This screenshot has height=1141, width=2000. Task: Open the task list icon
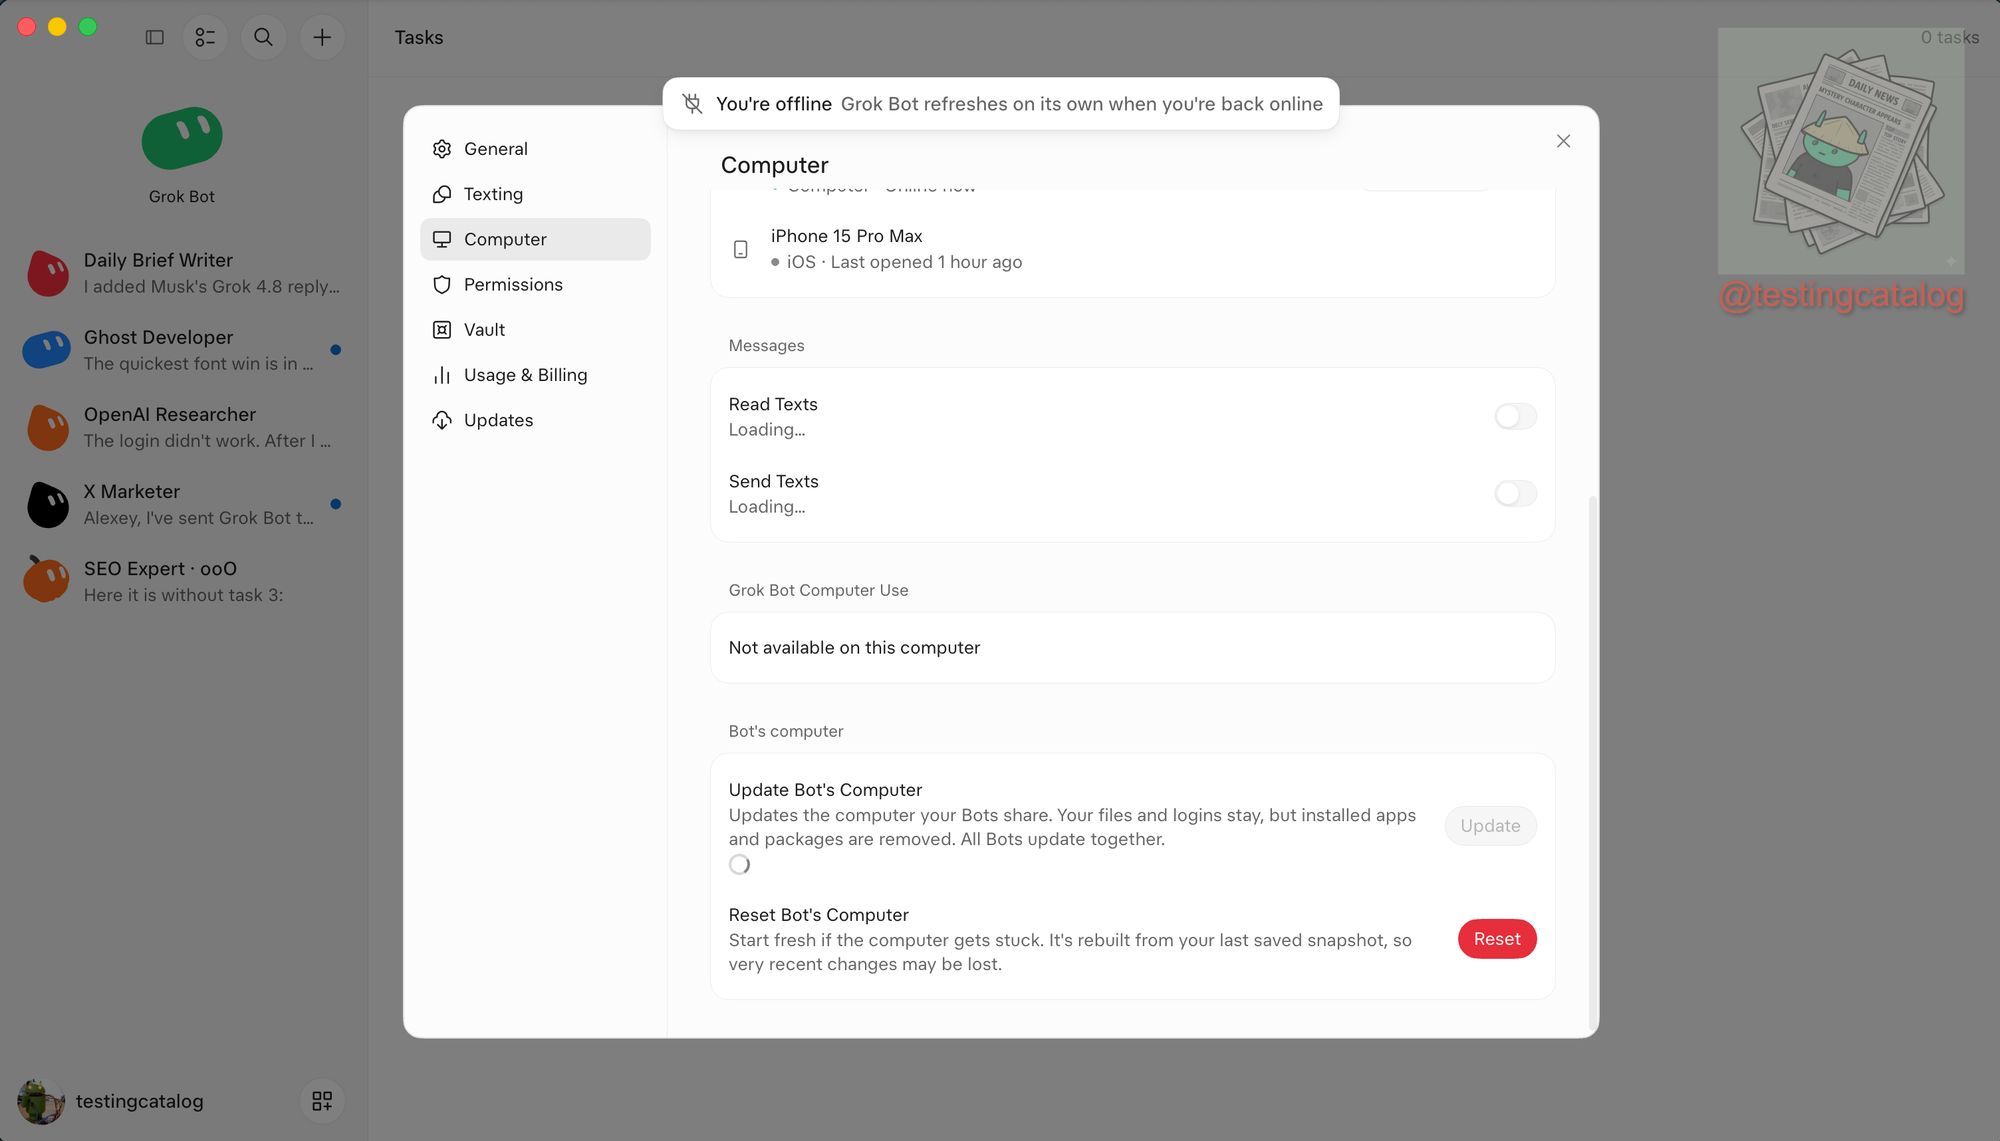(x=205, y=37)
